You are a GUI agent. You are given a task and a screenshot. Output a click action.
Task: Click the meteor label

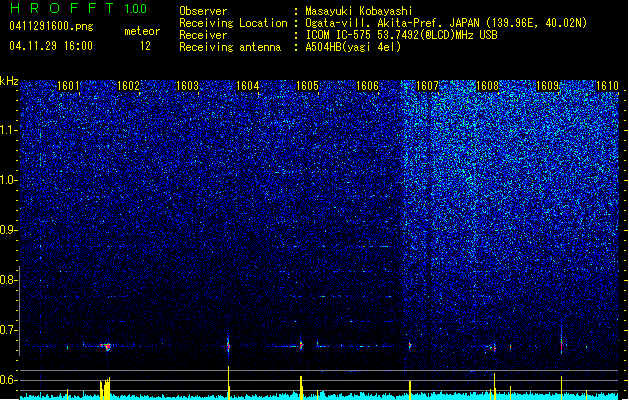click(142, 31)
